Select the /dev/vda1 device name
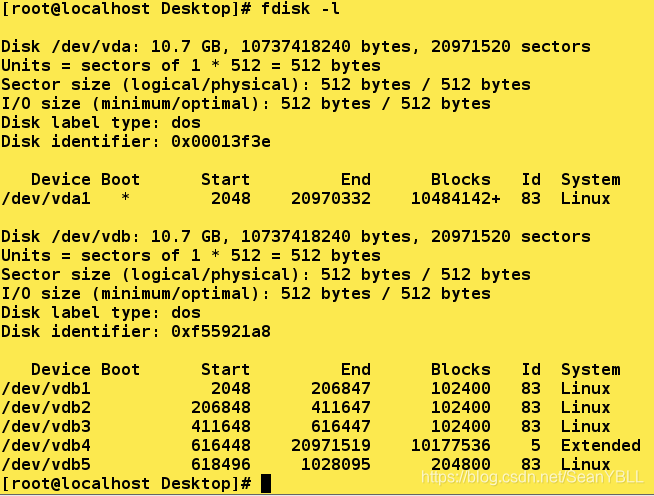This screenshot has height=496, width=654. (x=45, y=199)
